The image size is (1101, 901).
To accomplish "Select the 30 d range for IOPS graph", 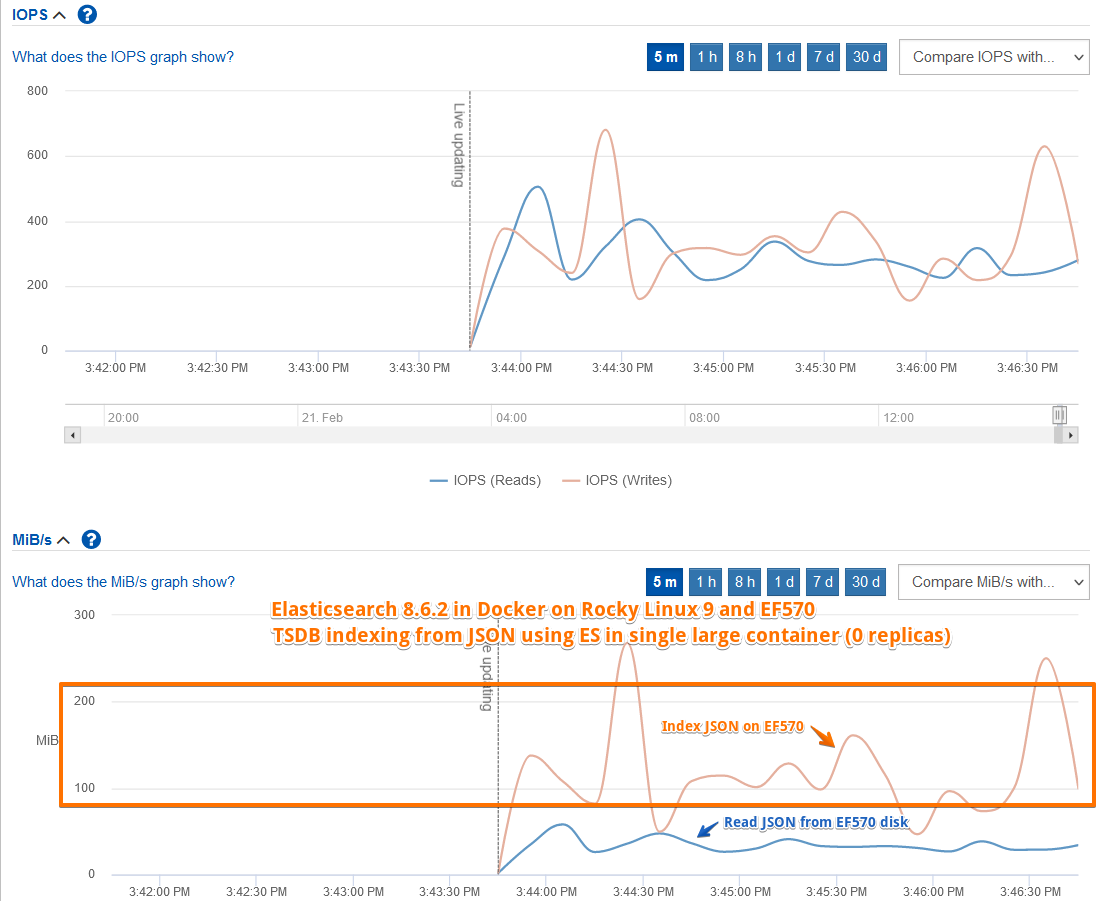I will [x=866, y=57].
